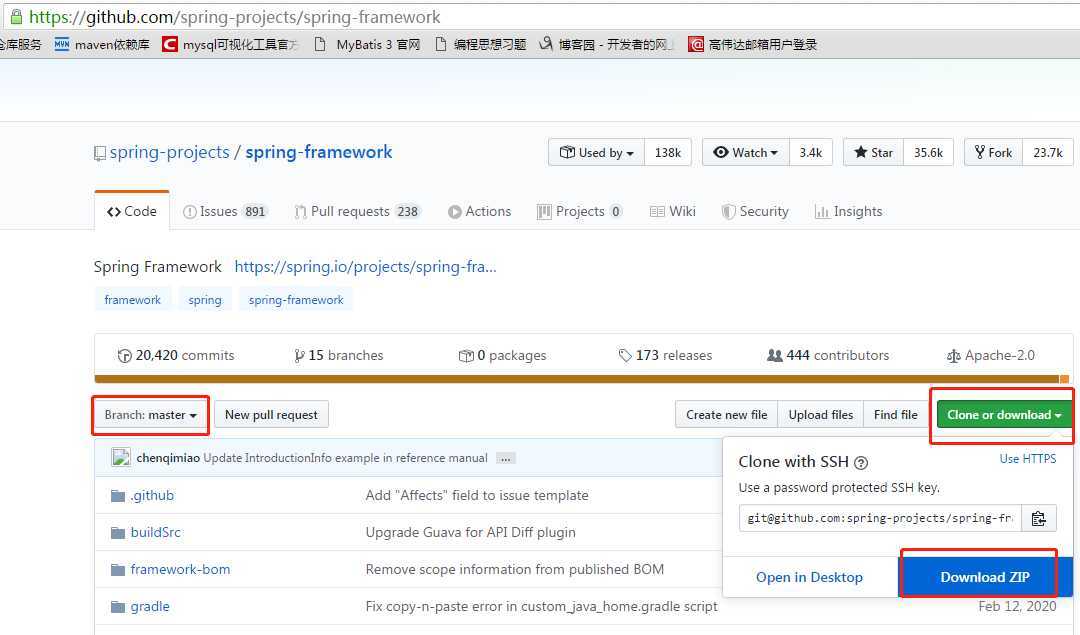Switch clone method via Use HTTPS
The height and width of the screenshot is (635, 1080).
tap(1028, 459)
